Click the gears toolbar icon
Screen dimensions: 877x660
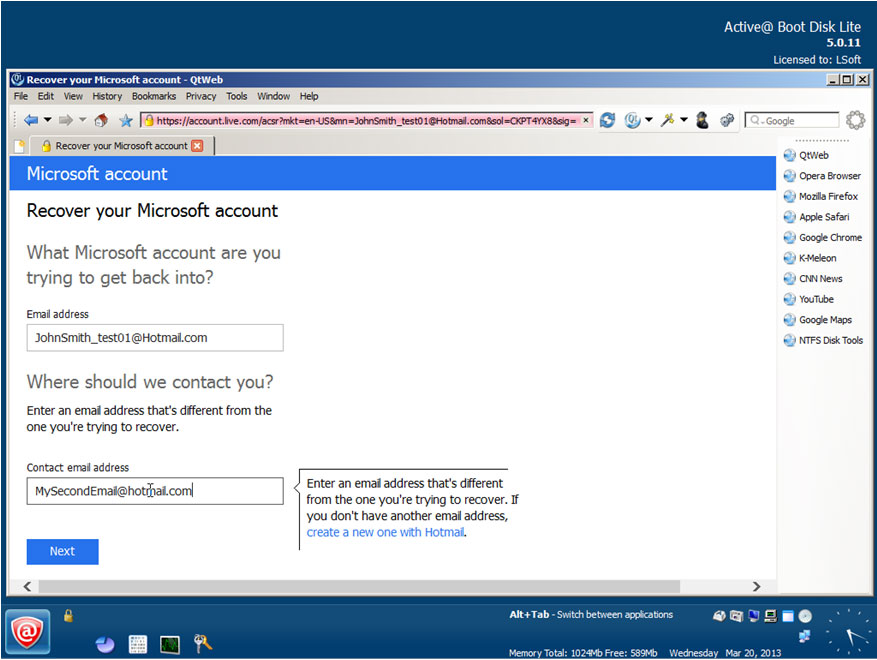(x=727, y=120)
